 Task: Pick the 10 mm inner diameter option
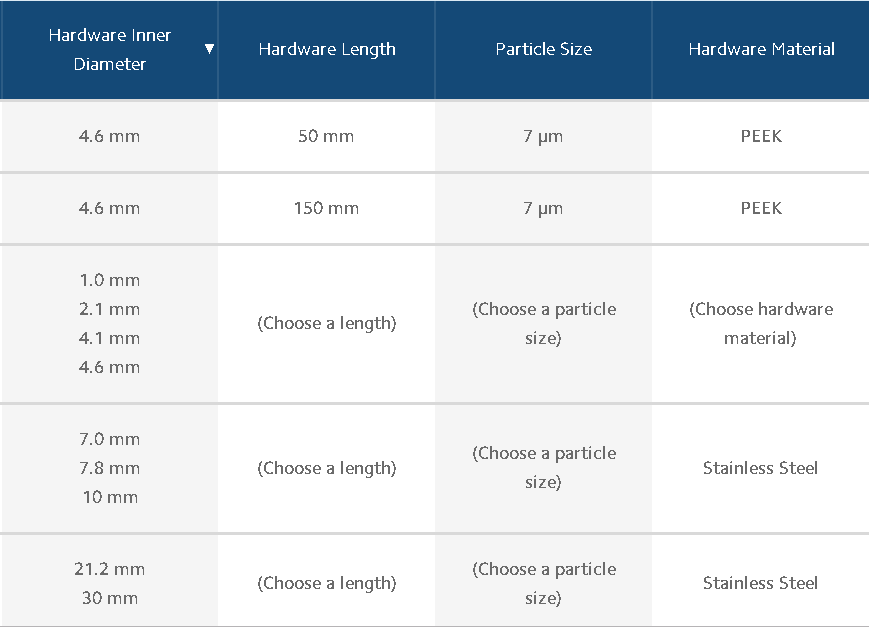click(x=110, y=497)
